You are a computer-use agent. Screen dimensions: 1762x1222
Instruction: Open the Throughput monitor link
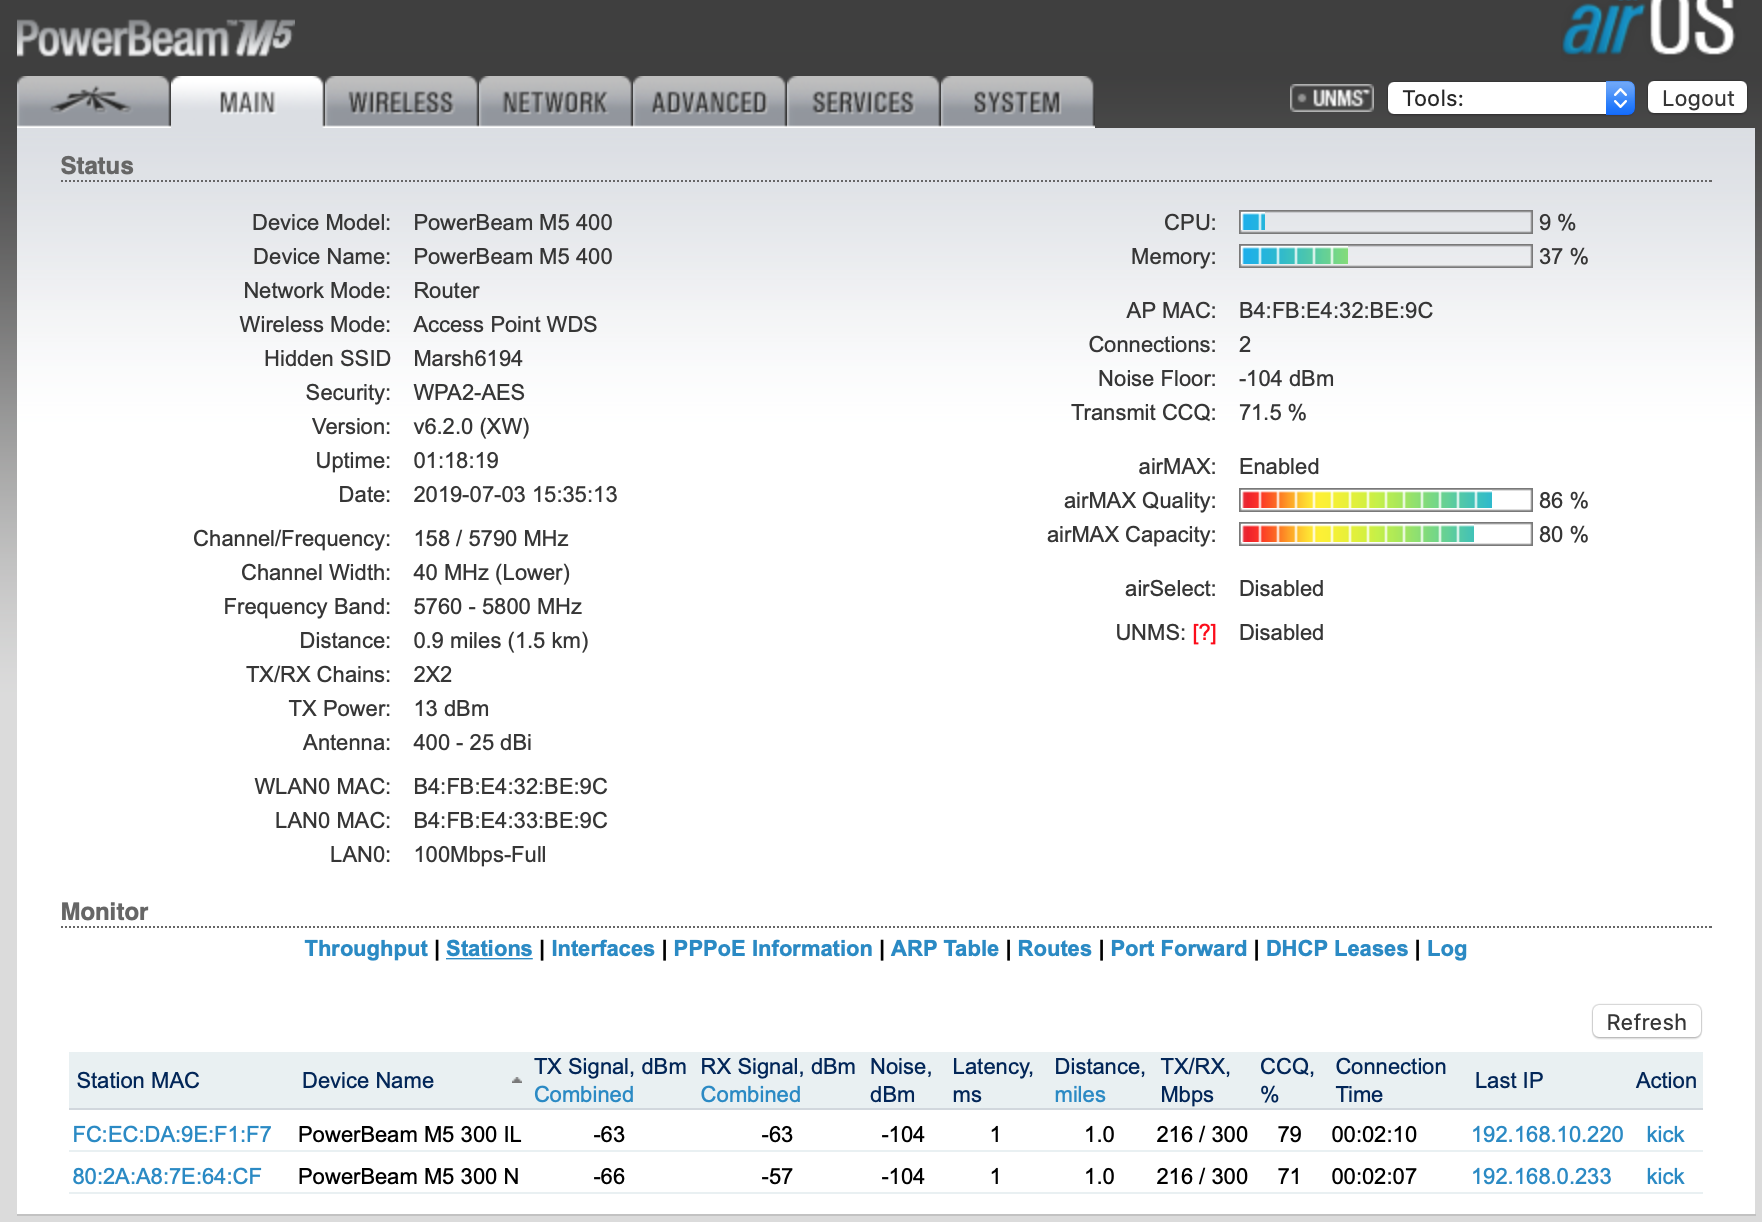(366, 949)
